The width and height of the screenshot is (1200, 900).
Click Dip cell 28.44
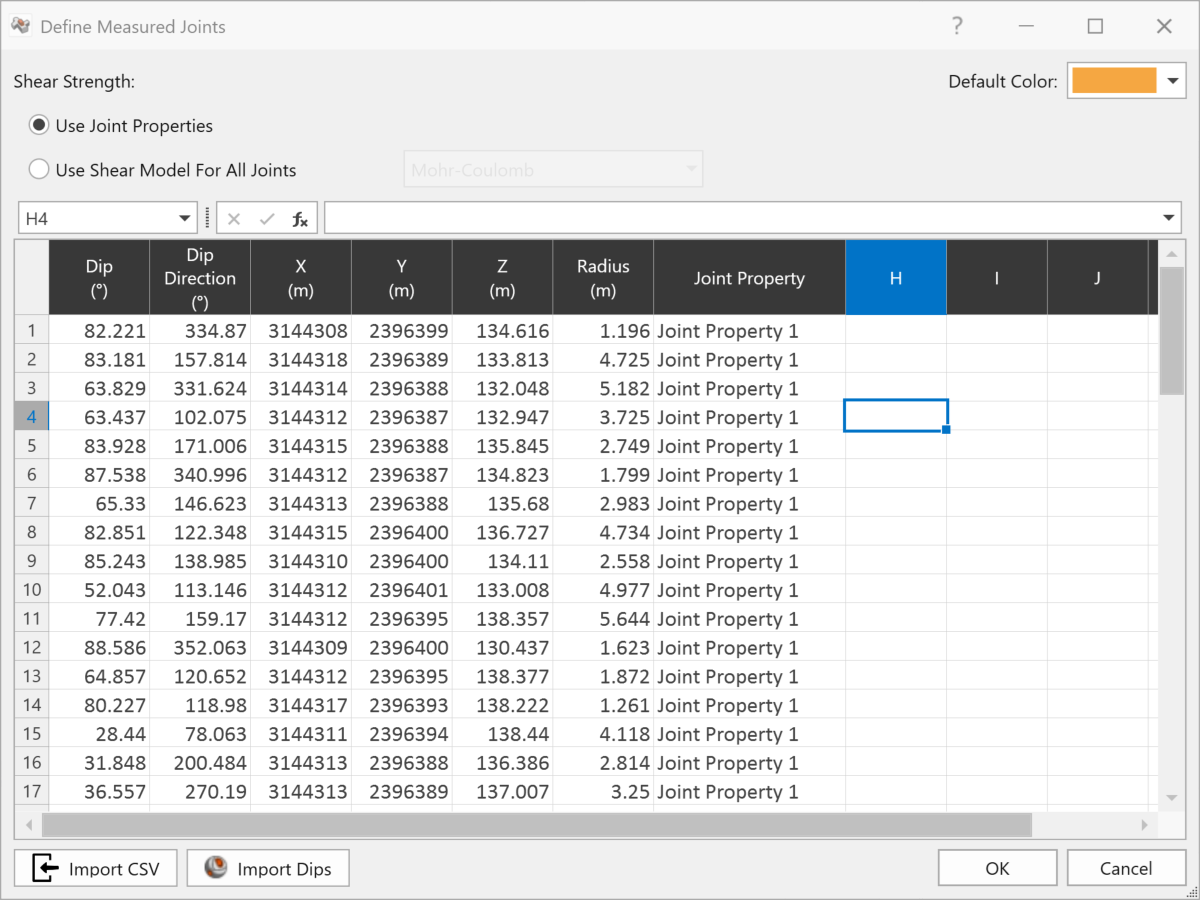[99, 734]
